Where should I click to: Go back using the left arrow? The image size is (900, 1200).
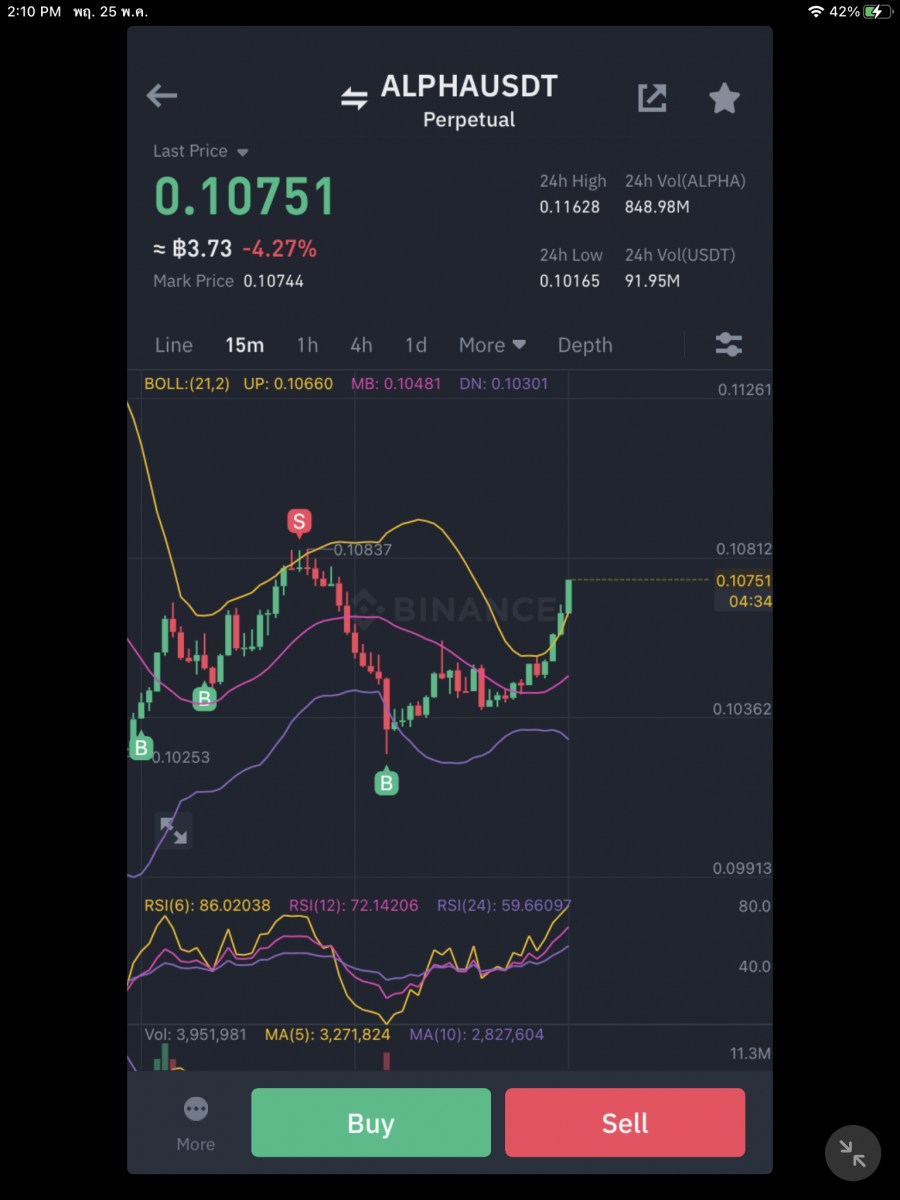[x=161, y=96]
